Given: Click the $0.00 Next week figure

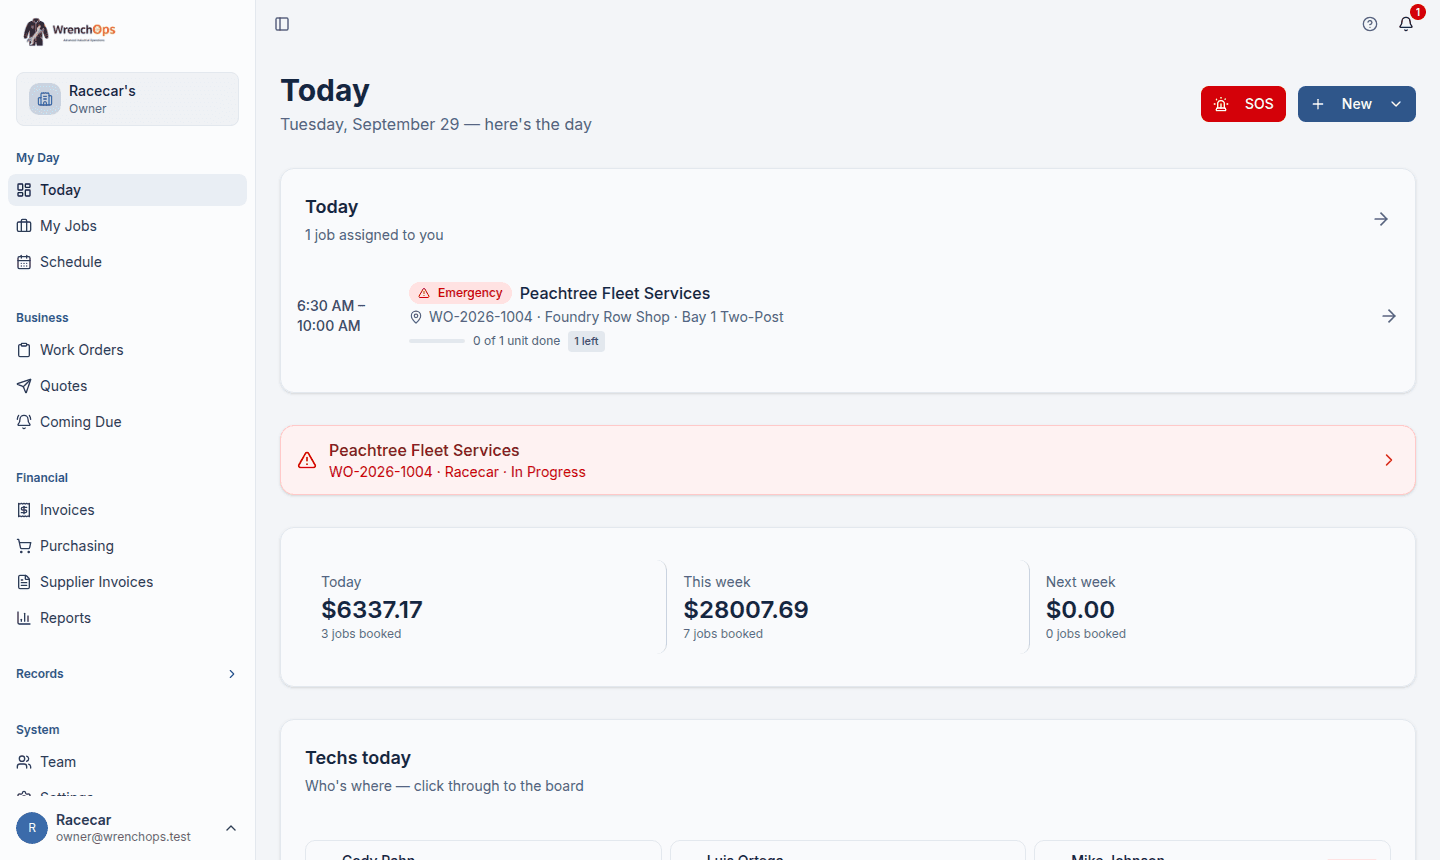Looking at the screenshot, I should (1080, 609).
